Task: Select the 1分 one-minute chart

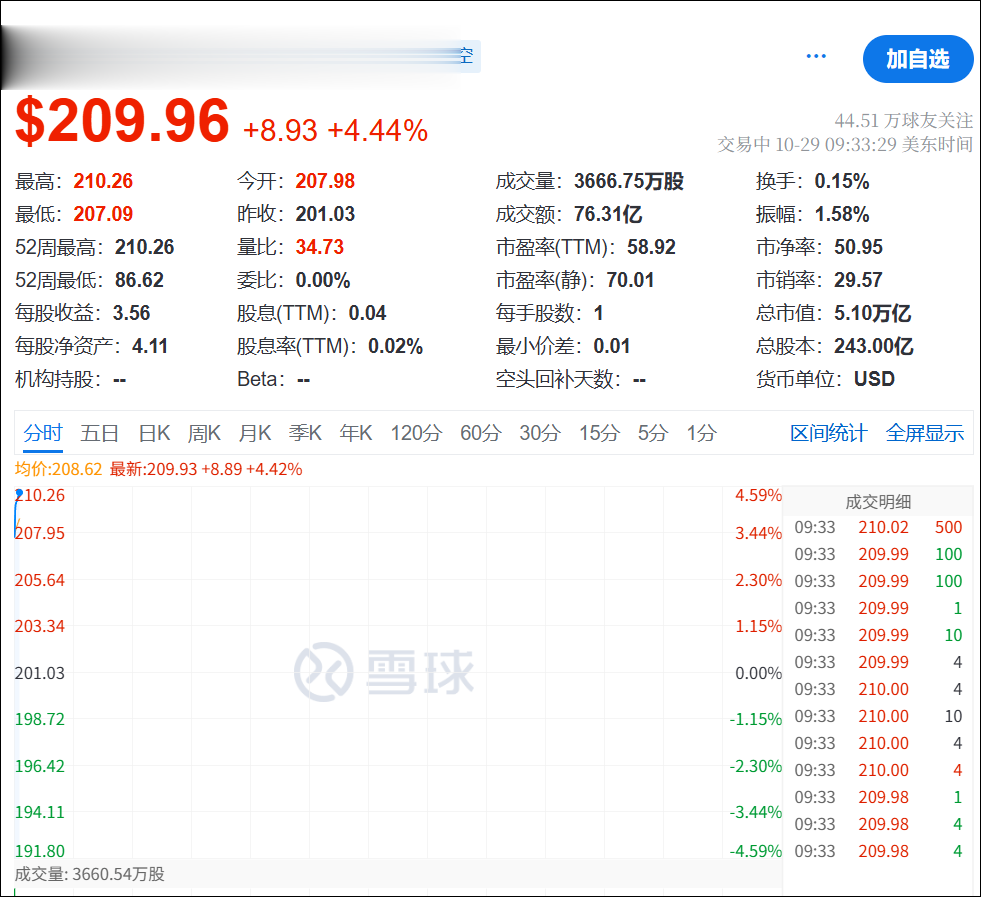Action: (698, 433)
